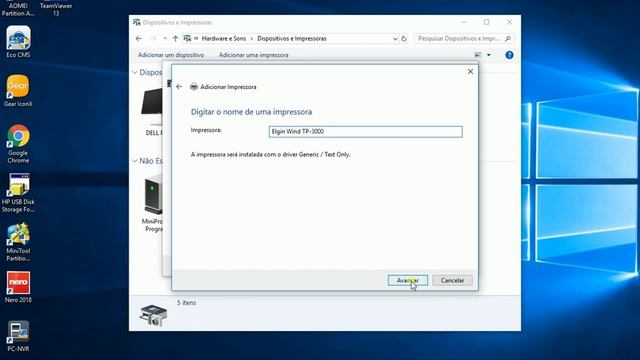The image size is (640, 360).
Task: Click inside the Impressora name field
Action: [365, 131]
